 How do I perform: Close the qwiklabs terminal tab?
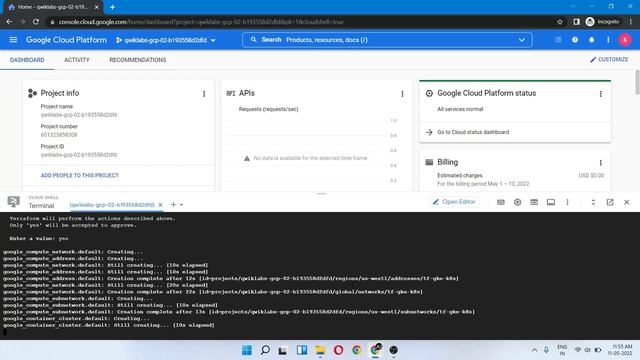[x=160, y=204]
